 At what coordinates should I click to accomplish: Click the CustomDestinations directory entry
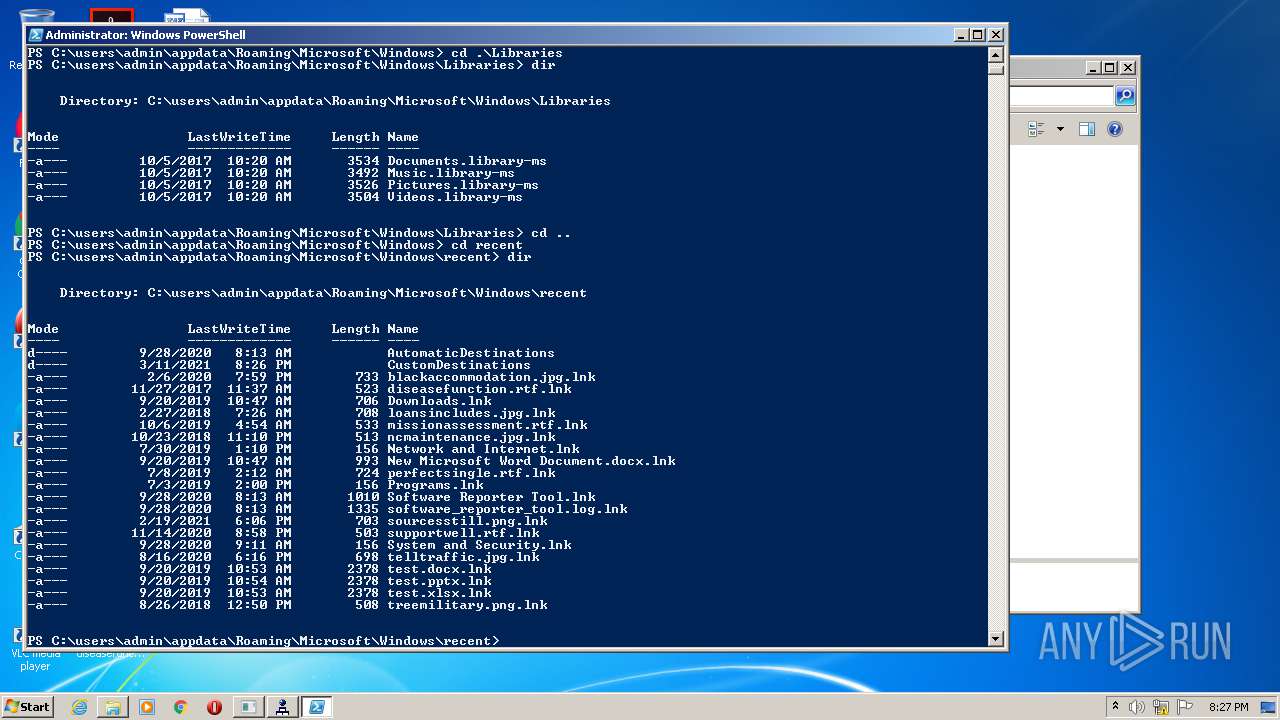click(x=459, y=365)
